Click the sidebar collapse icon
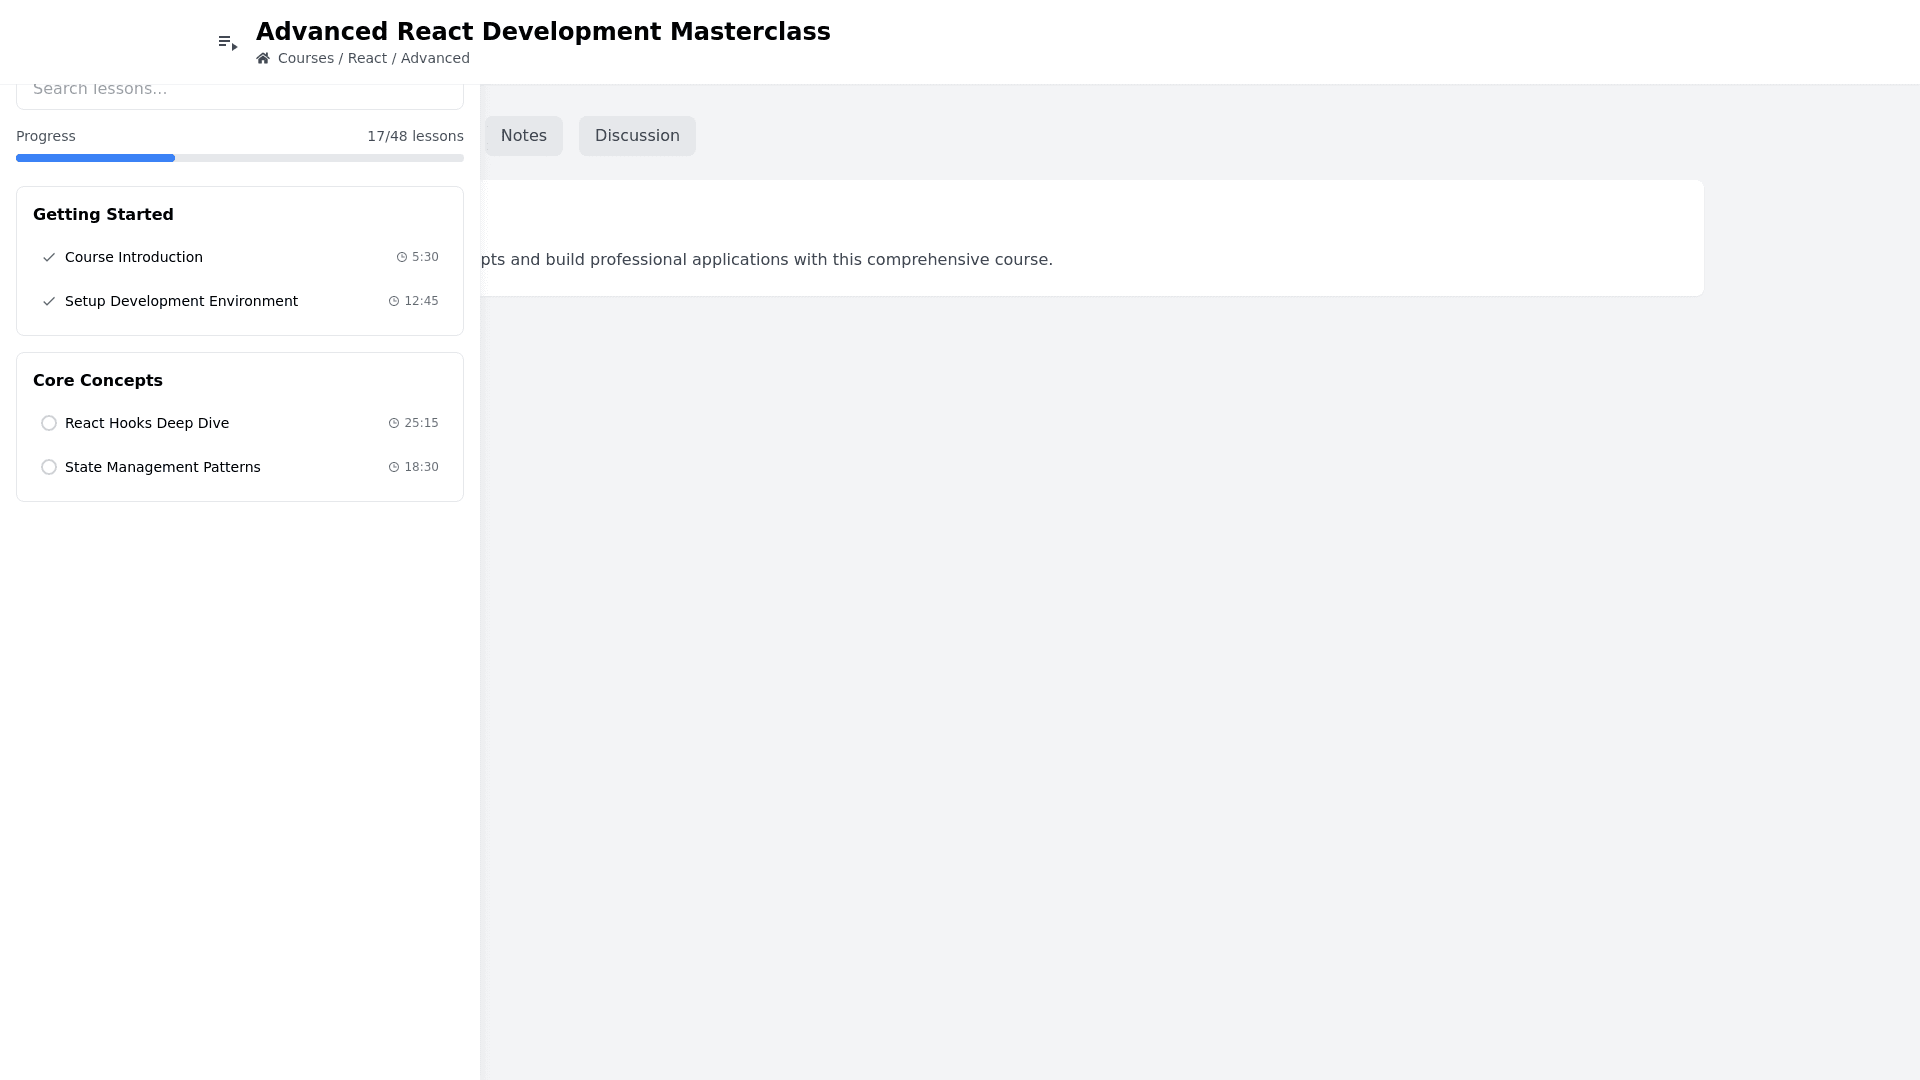This screenshot has height=1080, width=1920. [227, 41]
